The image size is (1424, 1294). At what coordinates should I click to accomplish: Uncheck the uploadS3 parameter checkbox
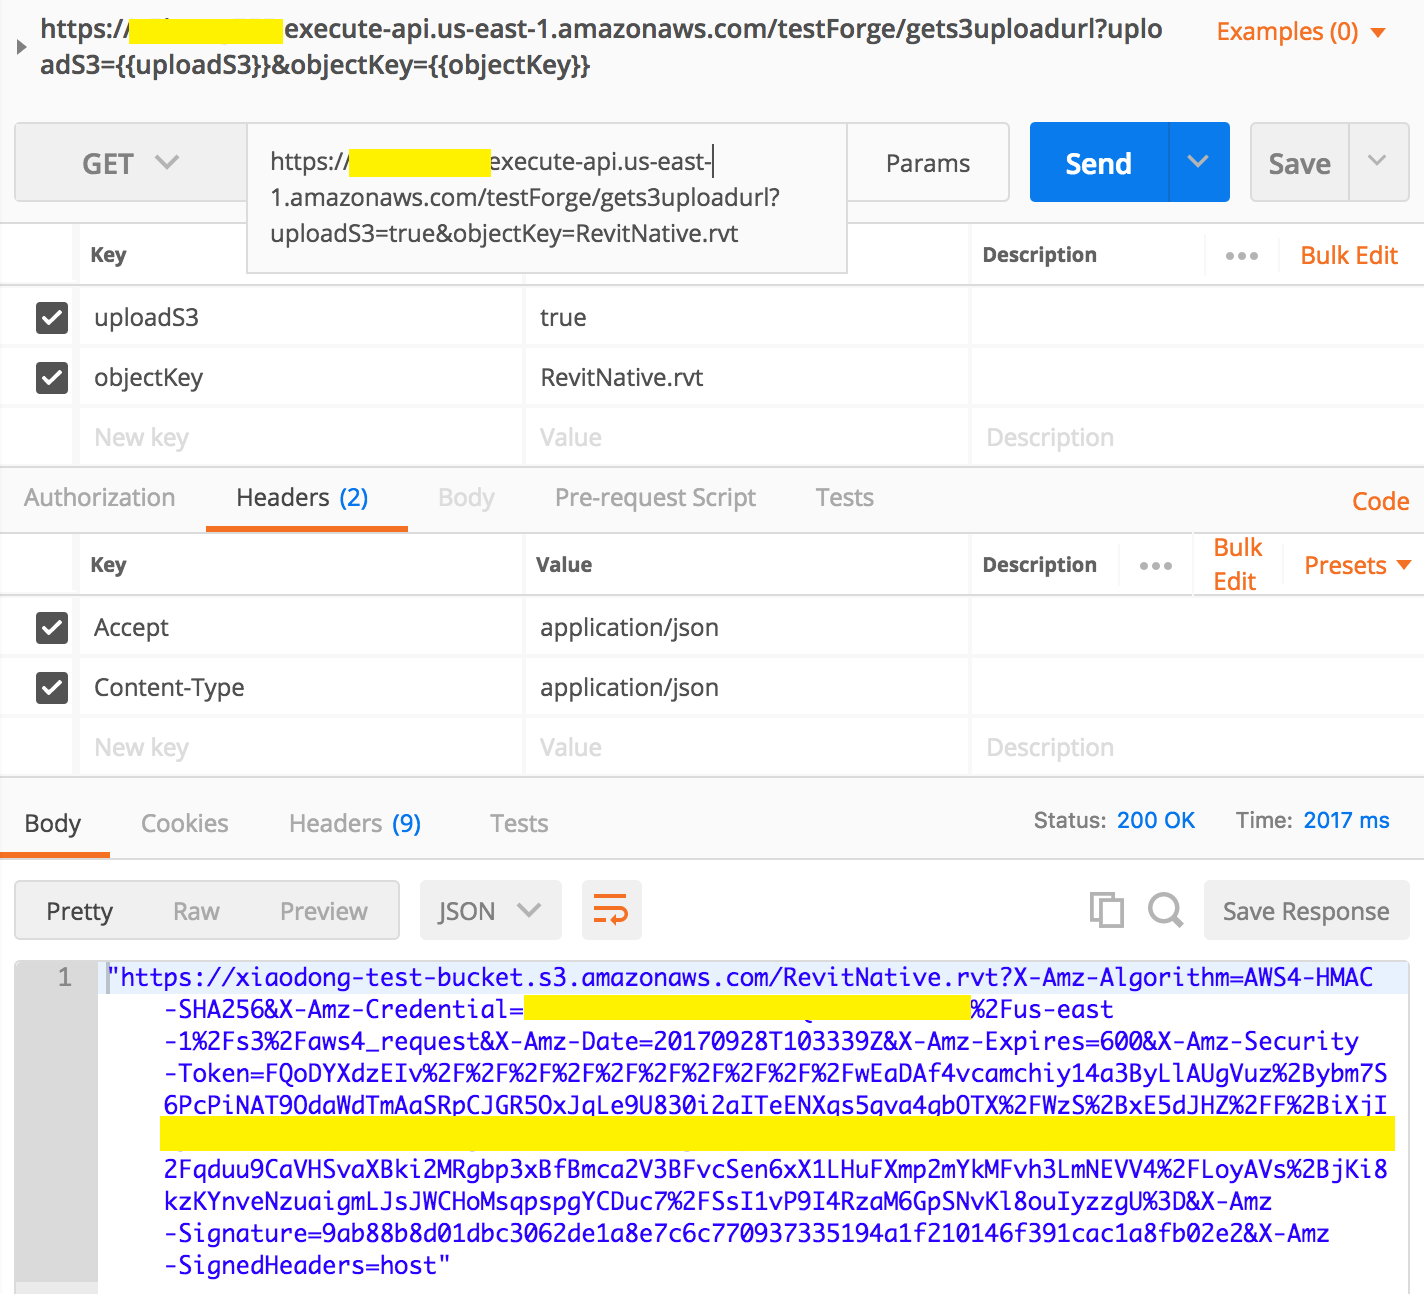click(x=52, y=318)
